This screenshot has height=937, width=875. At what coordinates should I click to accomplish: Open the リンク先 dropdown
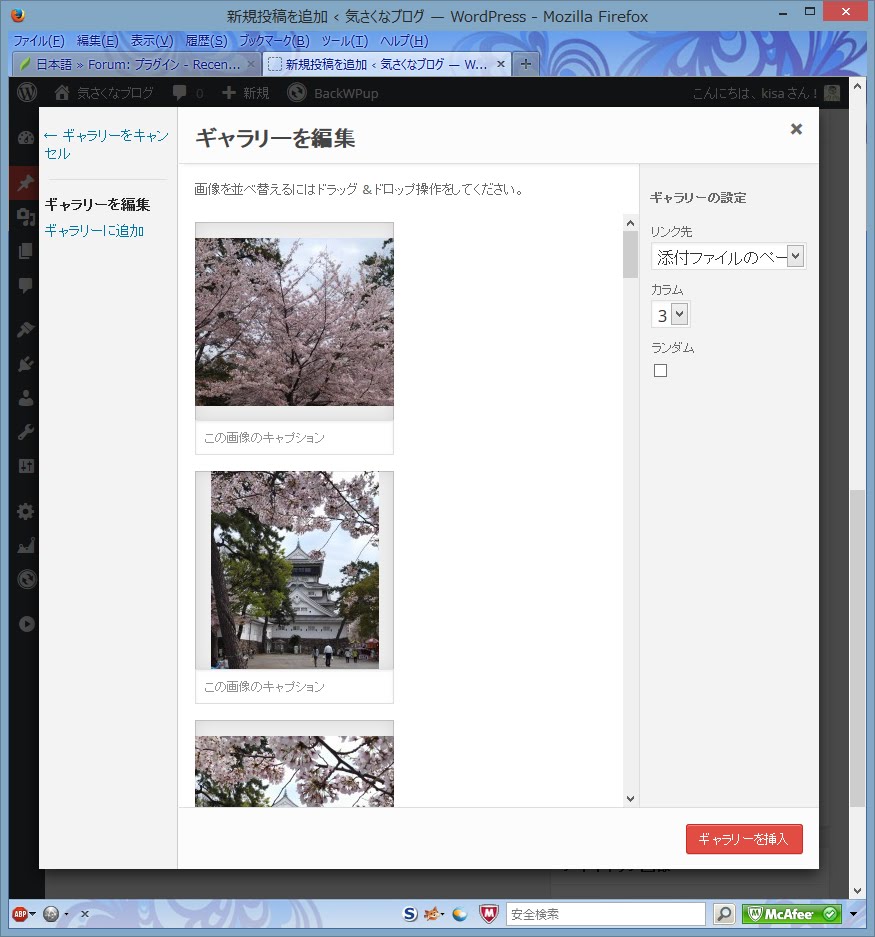tap(728, 256)
